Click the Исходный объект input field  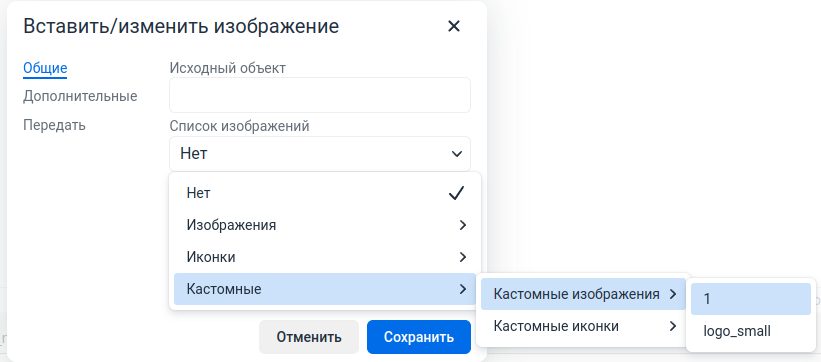coord(320,95)
